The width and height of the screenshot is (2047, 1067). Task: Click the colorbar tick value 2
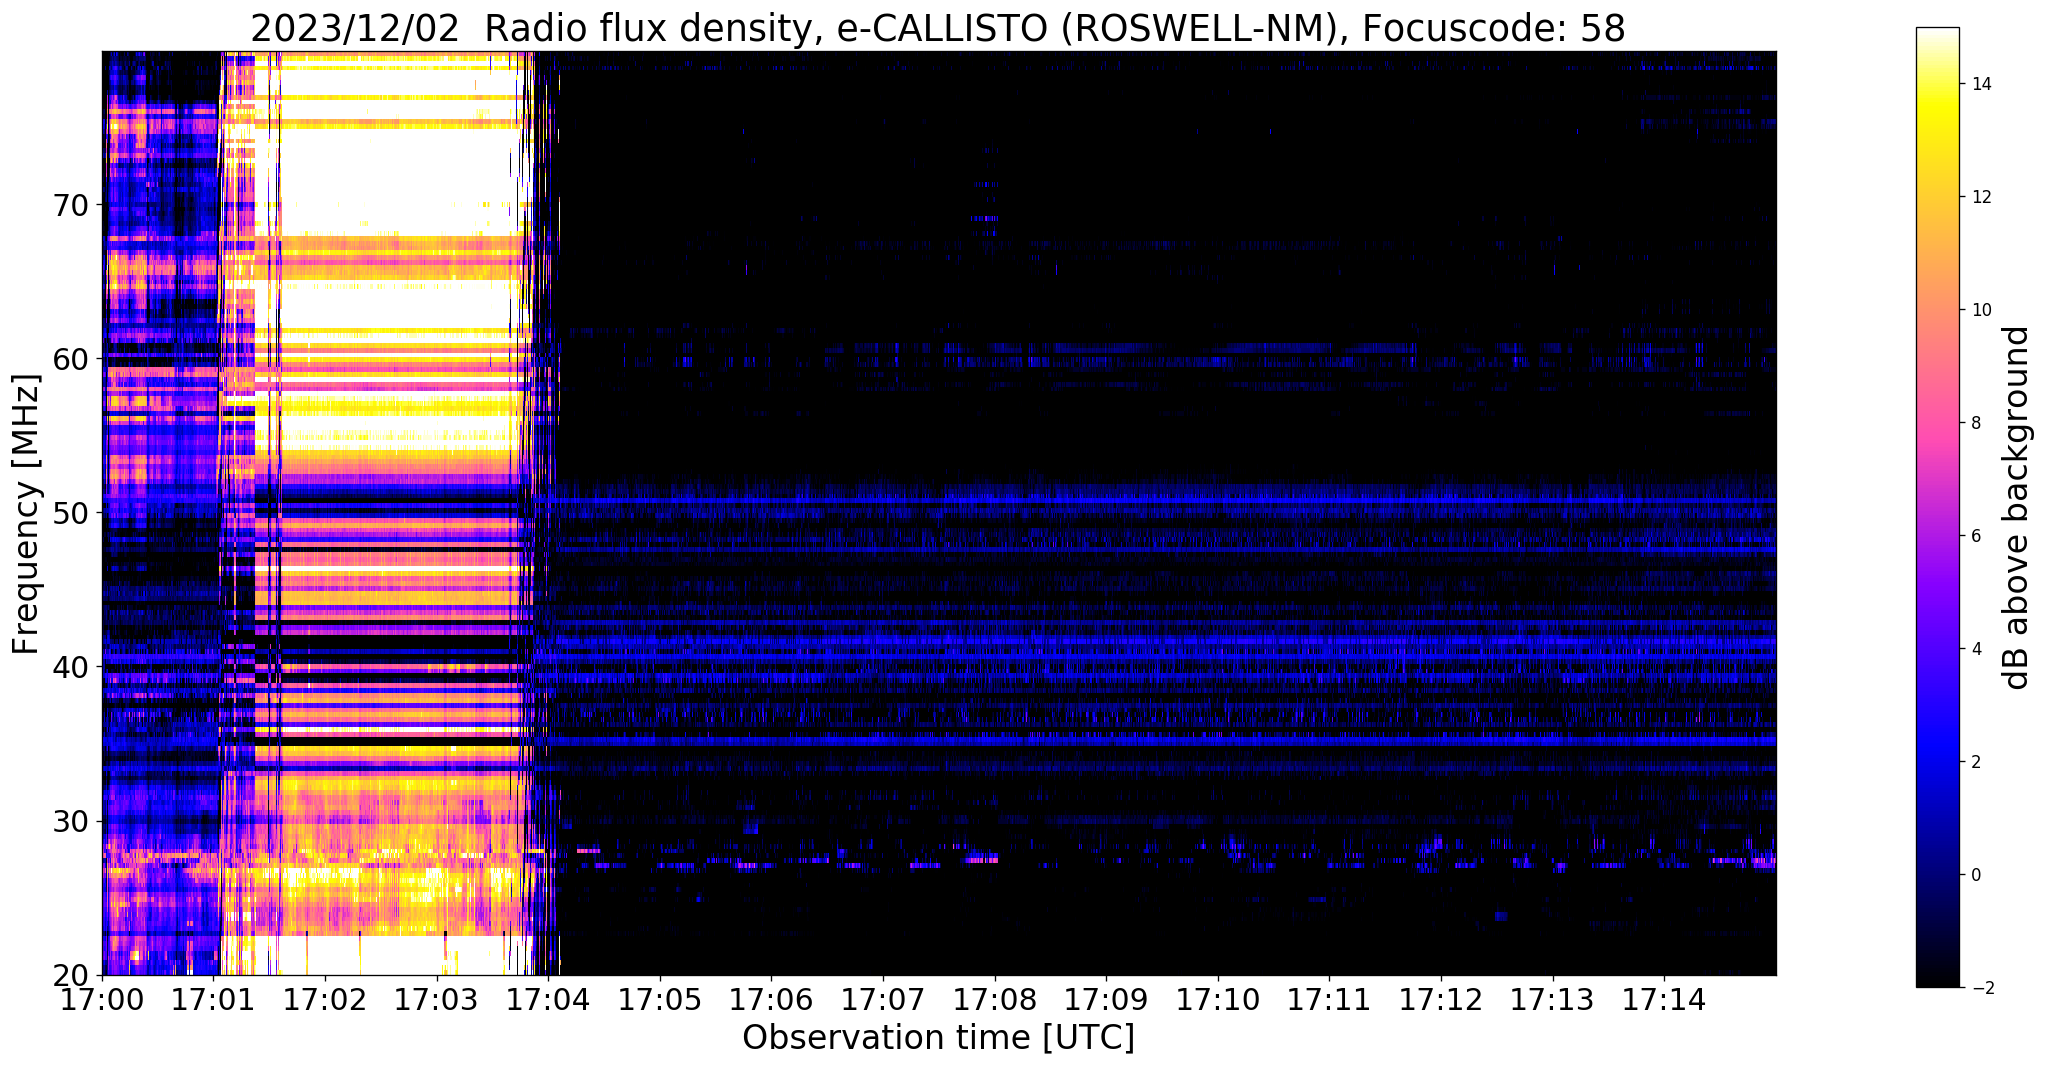pyautogui.click(x=1975, y=762)
